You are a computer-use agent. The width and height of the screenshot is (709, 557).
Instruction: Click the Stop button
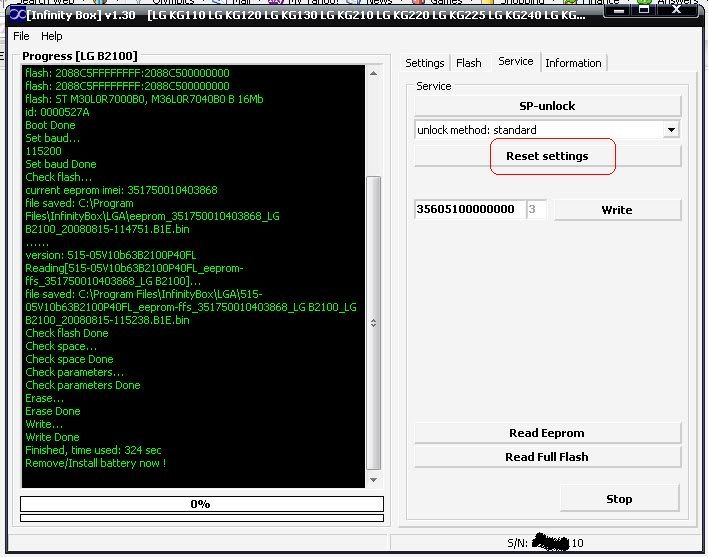[x=619, y=499]
